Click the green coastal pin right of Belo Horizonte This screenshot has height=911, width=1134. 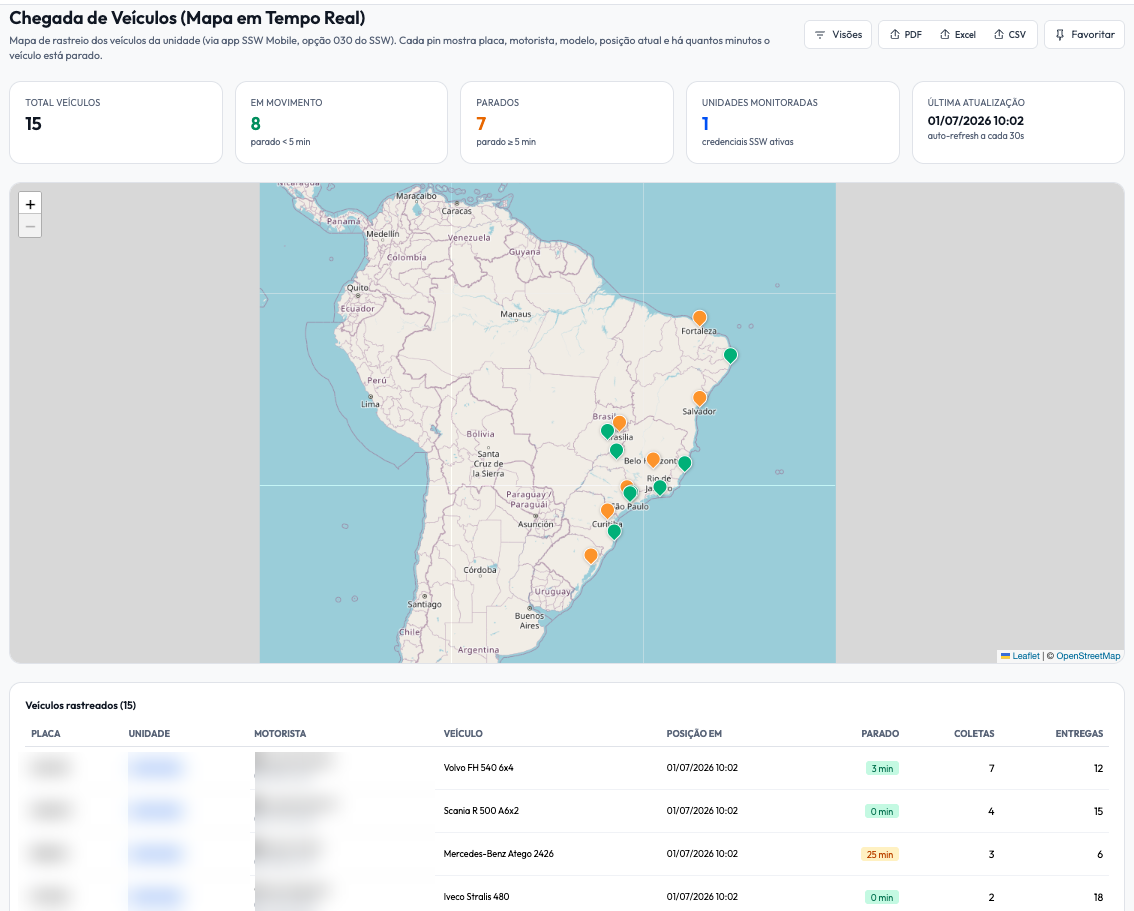(x=685, y=463)
